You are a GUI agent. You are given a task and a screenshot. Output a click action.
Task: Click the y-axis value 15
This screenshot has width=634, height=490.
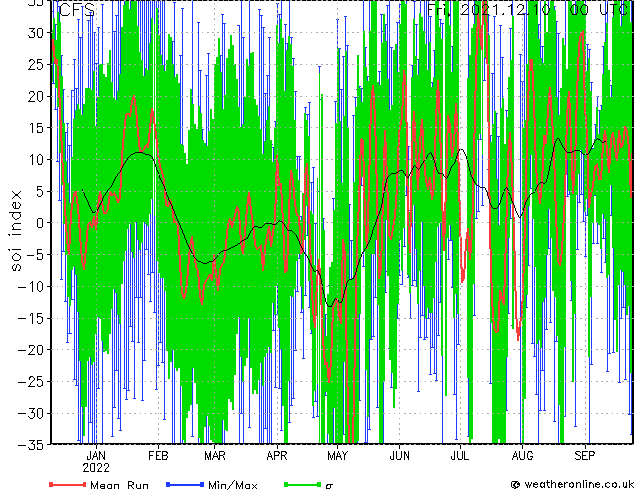[x=36, y=128]
